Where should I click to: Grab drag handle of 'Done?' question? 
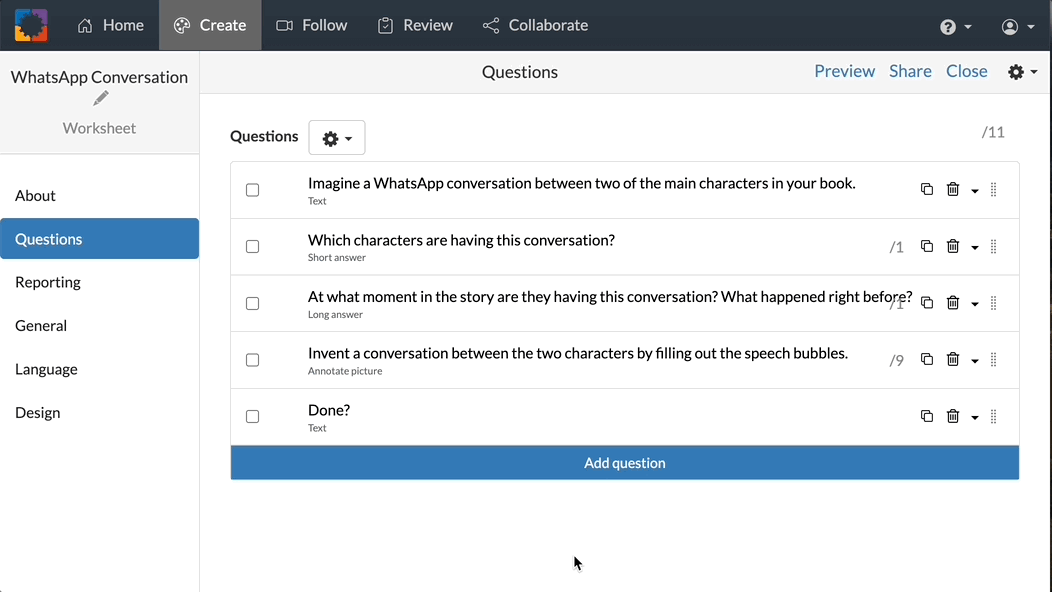point(993,417)
